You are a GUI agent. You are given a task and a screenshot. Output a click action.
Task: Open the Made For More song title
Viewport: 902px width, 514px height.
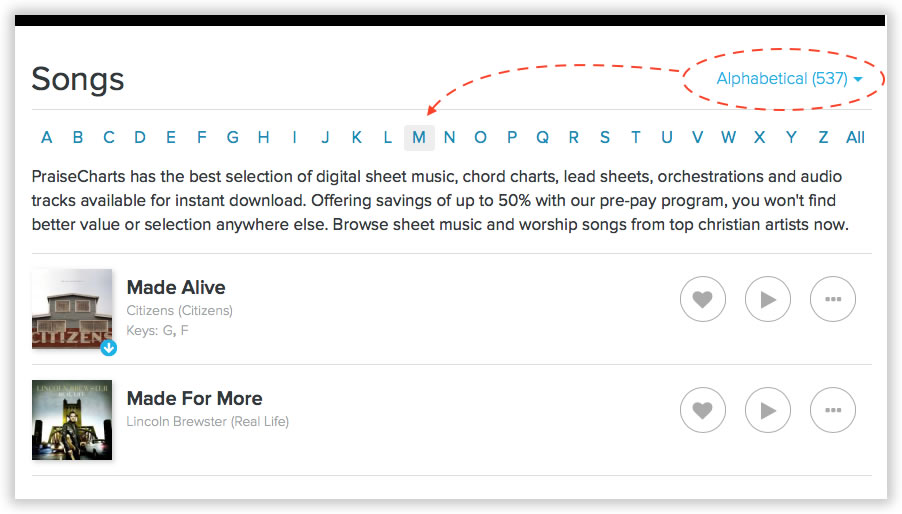[x=194, y=399]
